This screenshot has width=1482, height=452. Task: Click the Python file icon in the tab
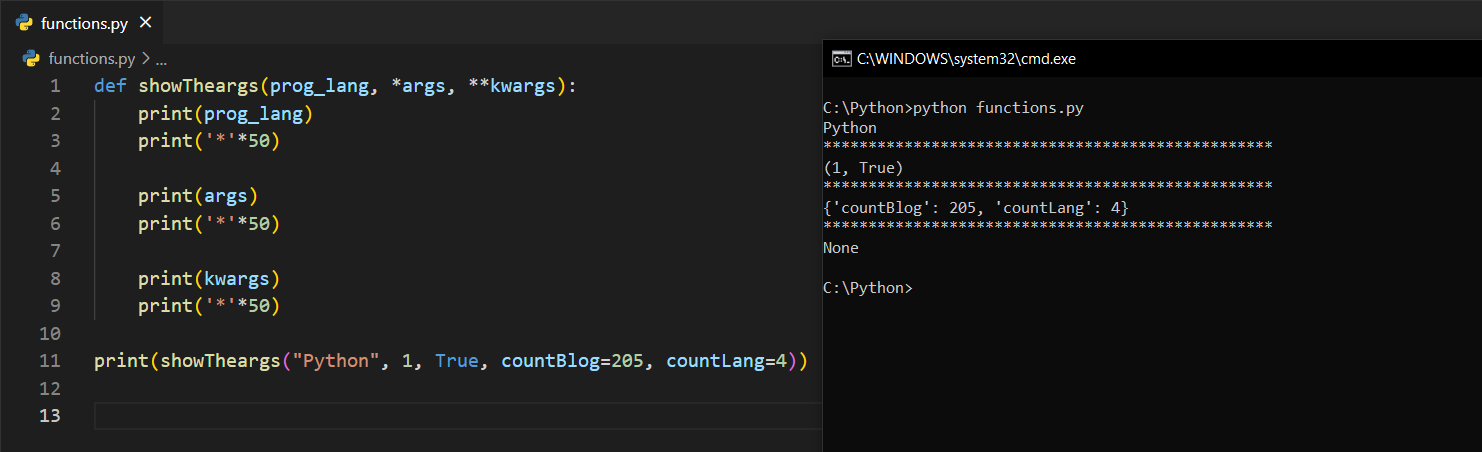[25, 23]
